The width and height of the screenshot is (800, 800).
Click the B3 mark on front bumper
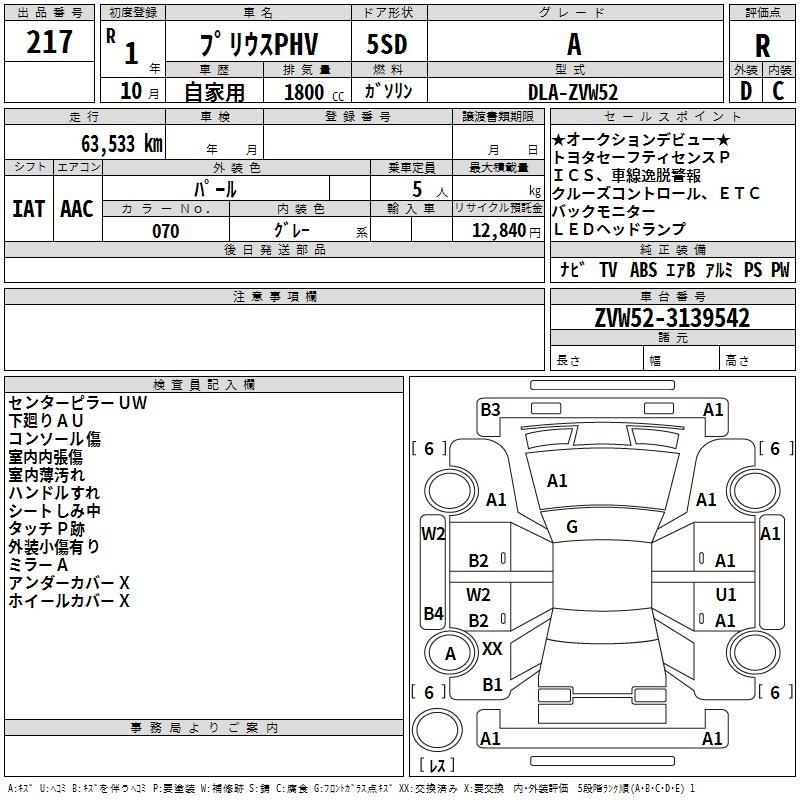pyautogui.click(x=490, y=410)
